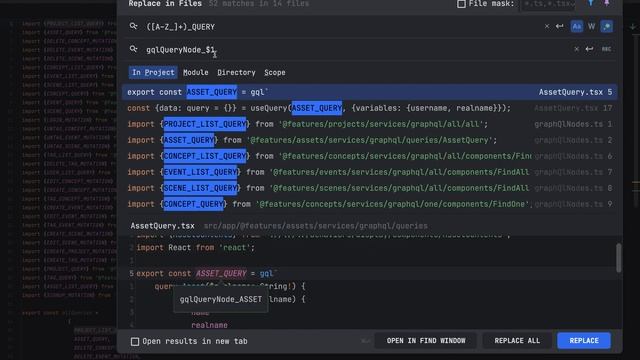This screenshot has width=640, height=360.
Task: Select result 'export const ASSET_QUERY = gql'
Action: click(x=369, y=92)
